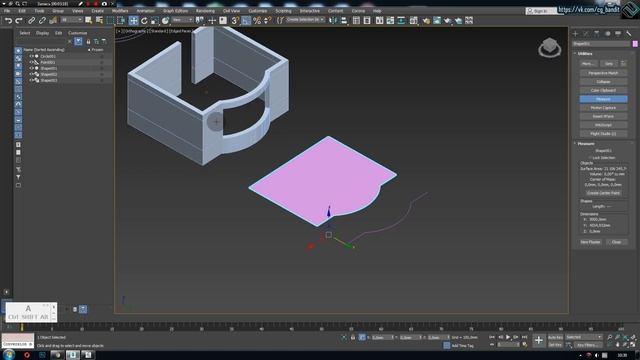Screen dimensions: 640x360
Task: Hide Point001 with its eye icon
Action: [x=31, y=62]
